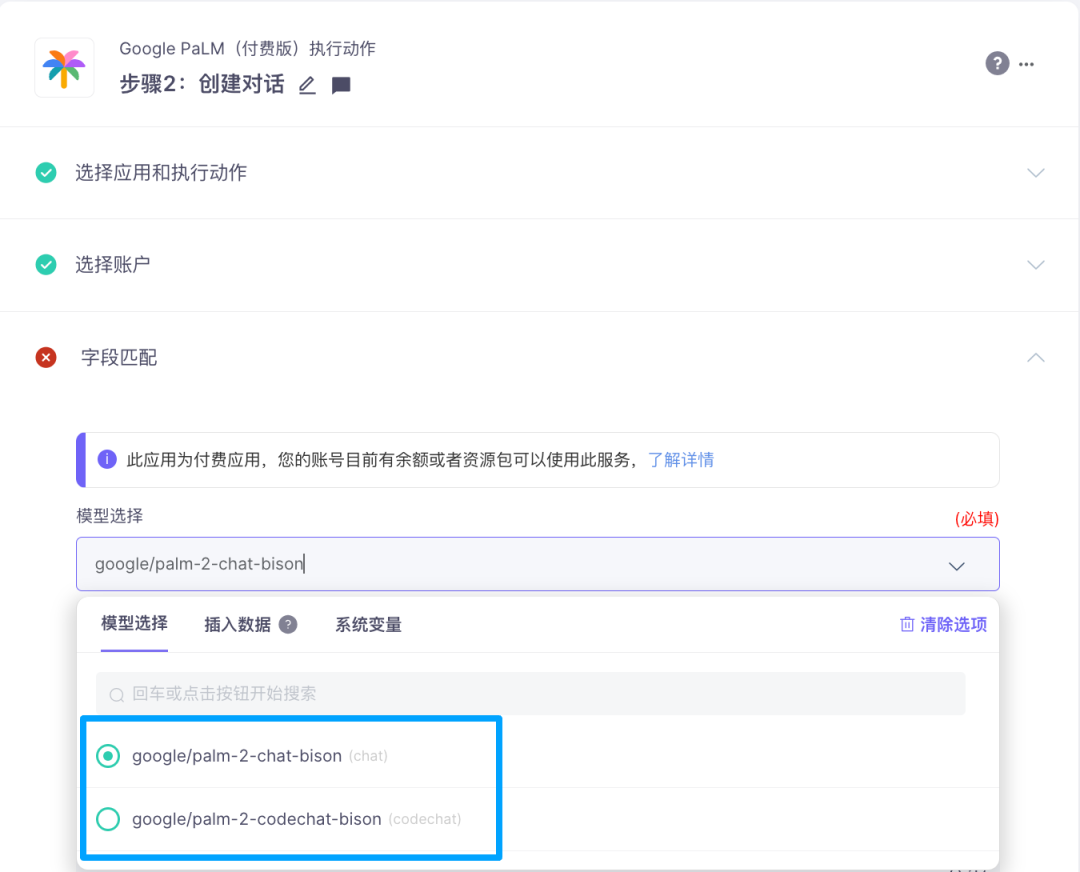Click the 回车或点击按钮开始搜索 search field
Image resolution: width=1080 pixels, height=872 pixels.
pos(530,694)
